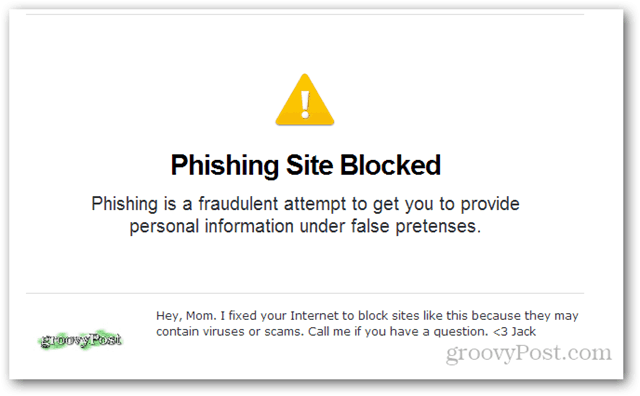Viewport: 640px width, 396px height.
Task: Click the word 'fraudulent' in the description
Action: tap(238, 203)
